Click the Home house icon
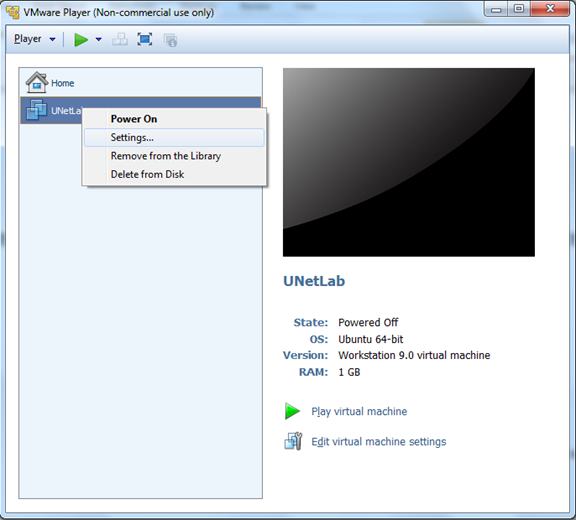576x520 pixels. (x=36, y=83)
